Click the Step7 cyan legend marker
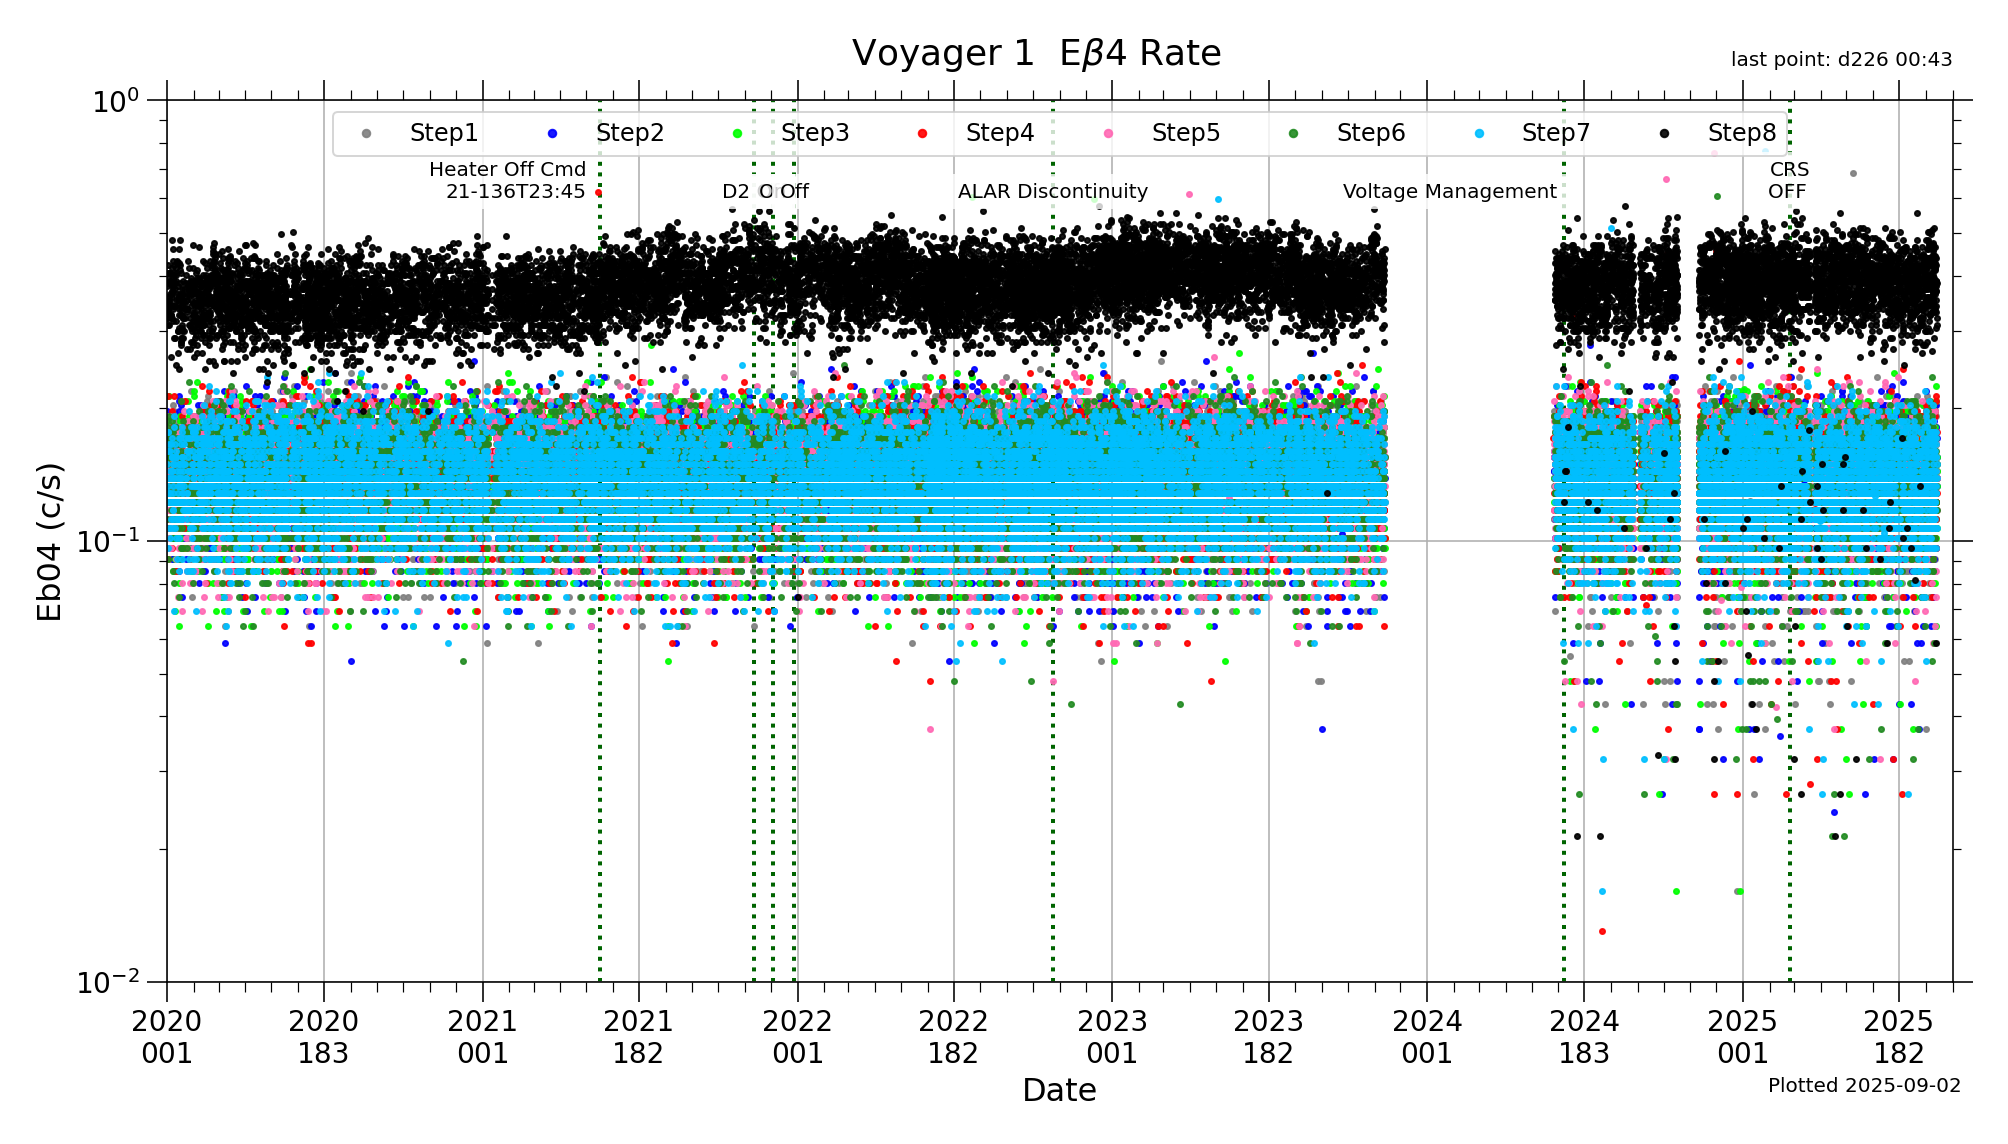 (x=1478, y=134)
